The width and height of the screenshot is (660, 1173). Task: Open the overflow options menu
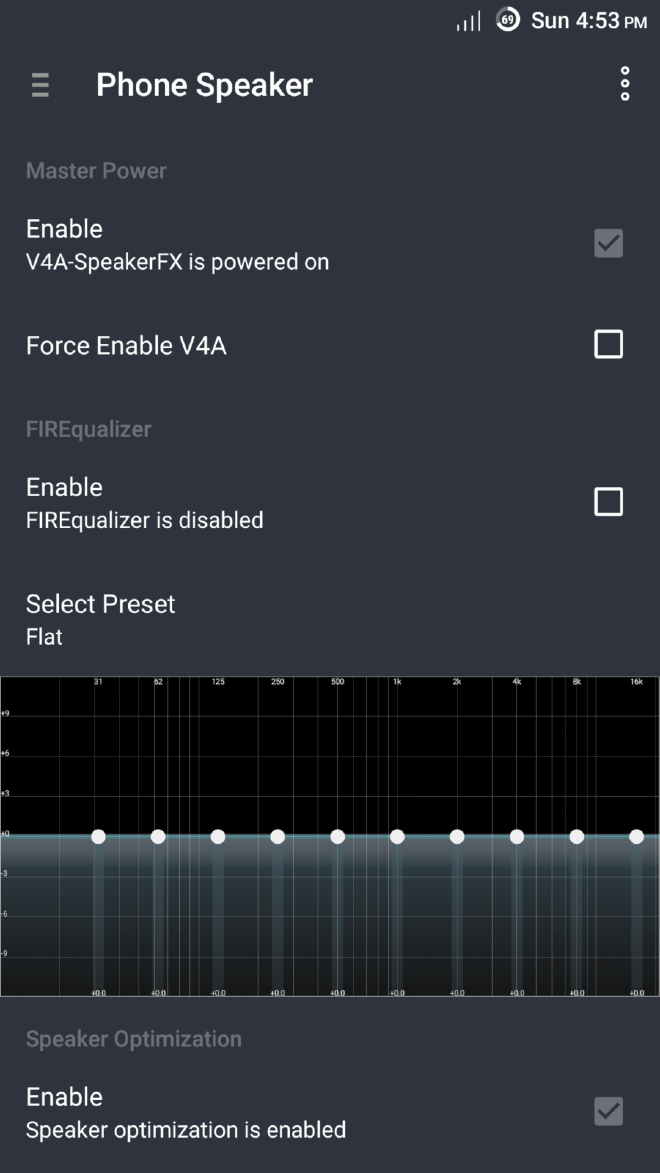tap(624, 84)
